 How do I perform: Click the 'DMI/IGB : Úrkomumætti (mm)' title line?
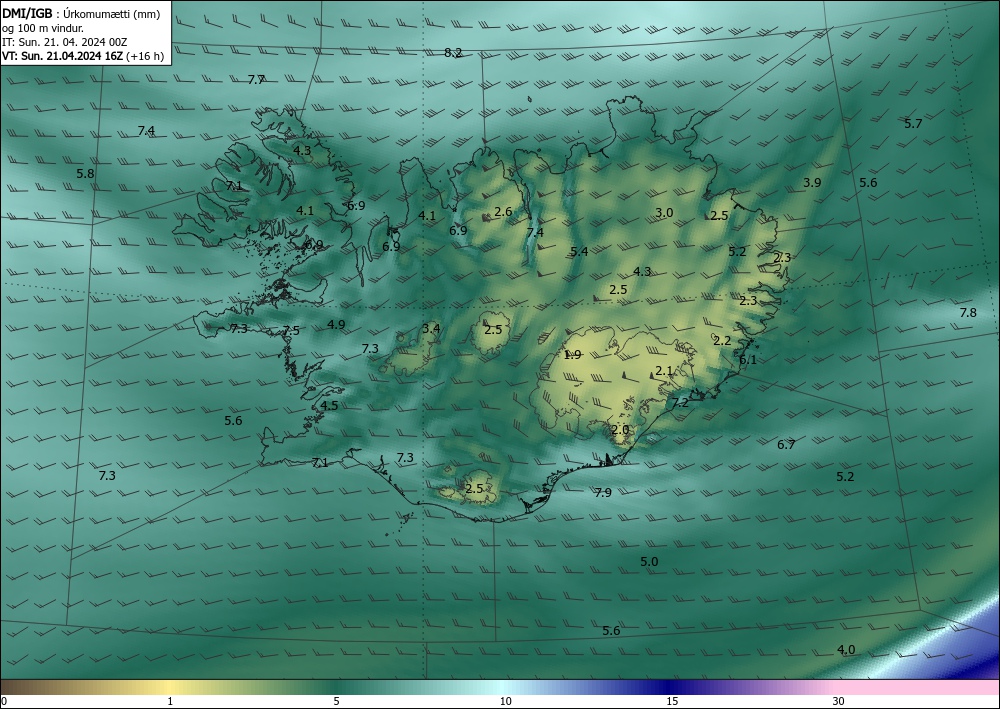pos(81,14)
